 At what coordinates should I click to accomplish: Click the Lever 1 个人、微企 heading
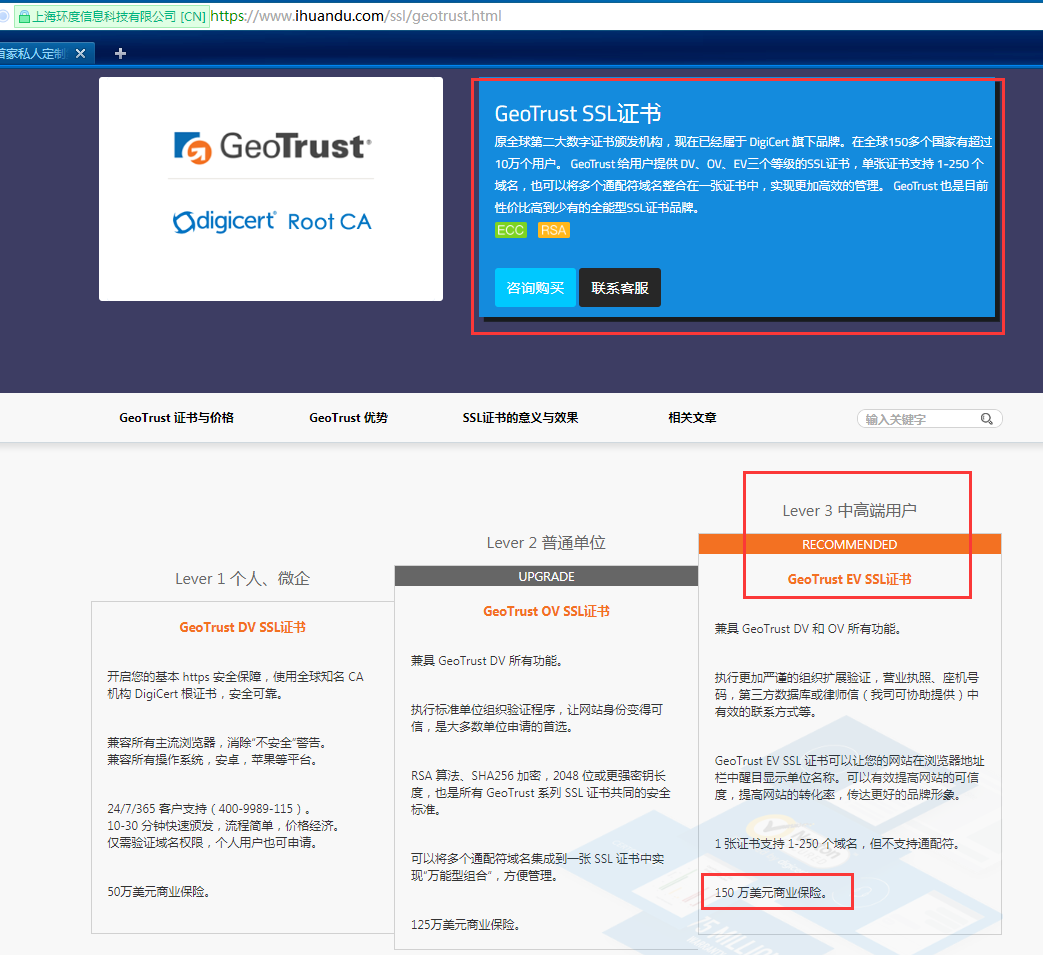coord(243,579)
